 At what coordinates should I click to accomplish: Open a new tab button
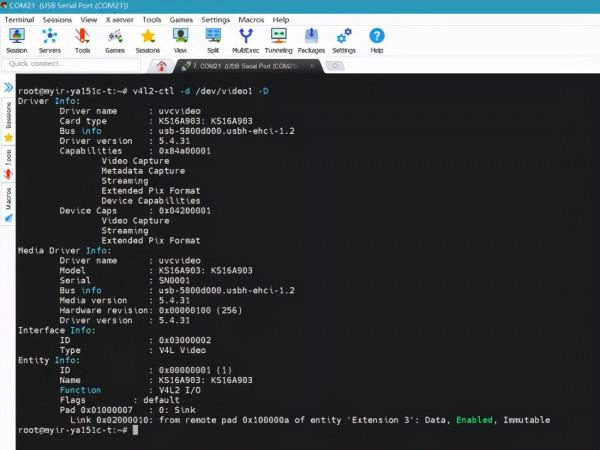coord(335,66)
